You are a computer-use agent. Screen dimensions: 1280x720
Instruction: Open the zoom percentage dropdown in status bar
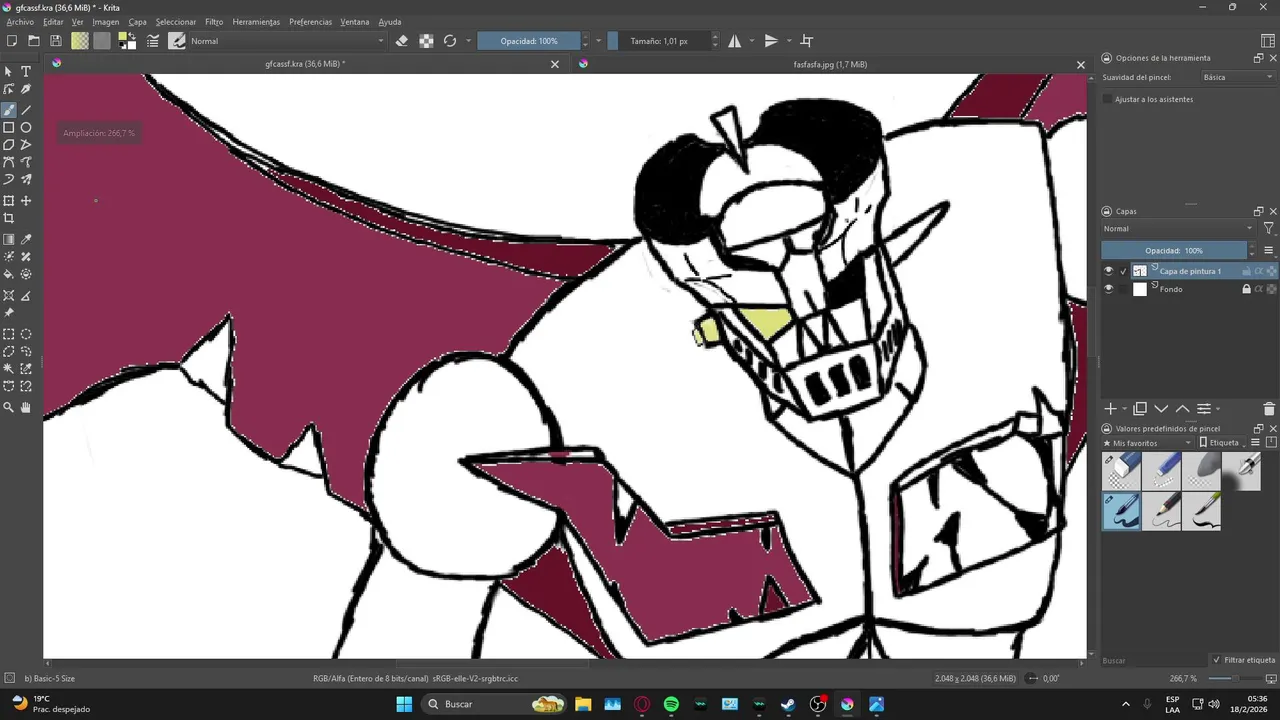click(x=1184, y=678)
